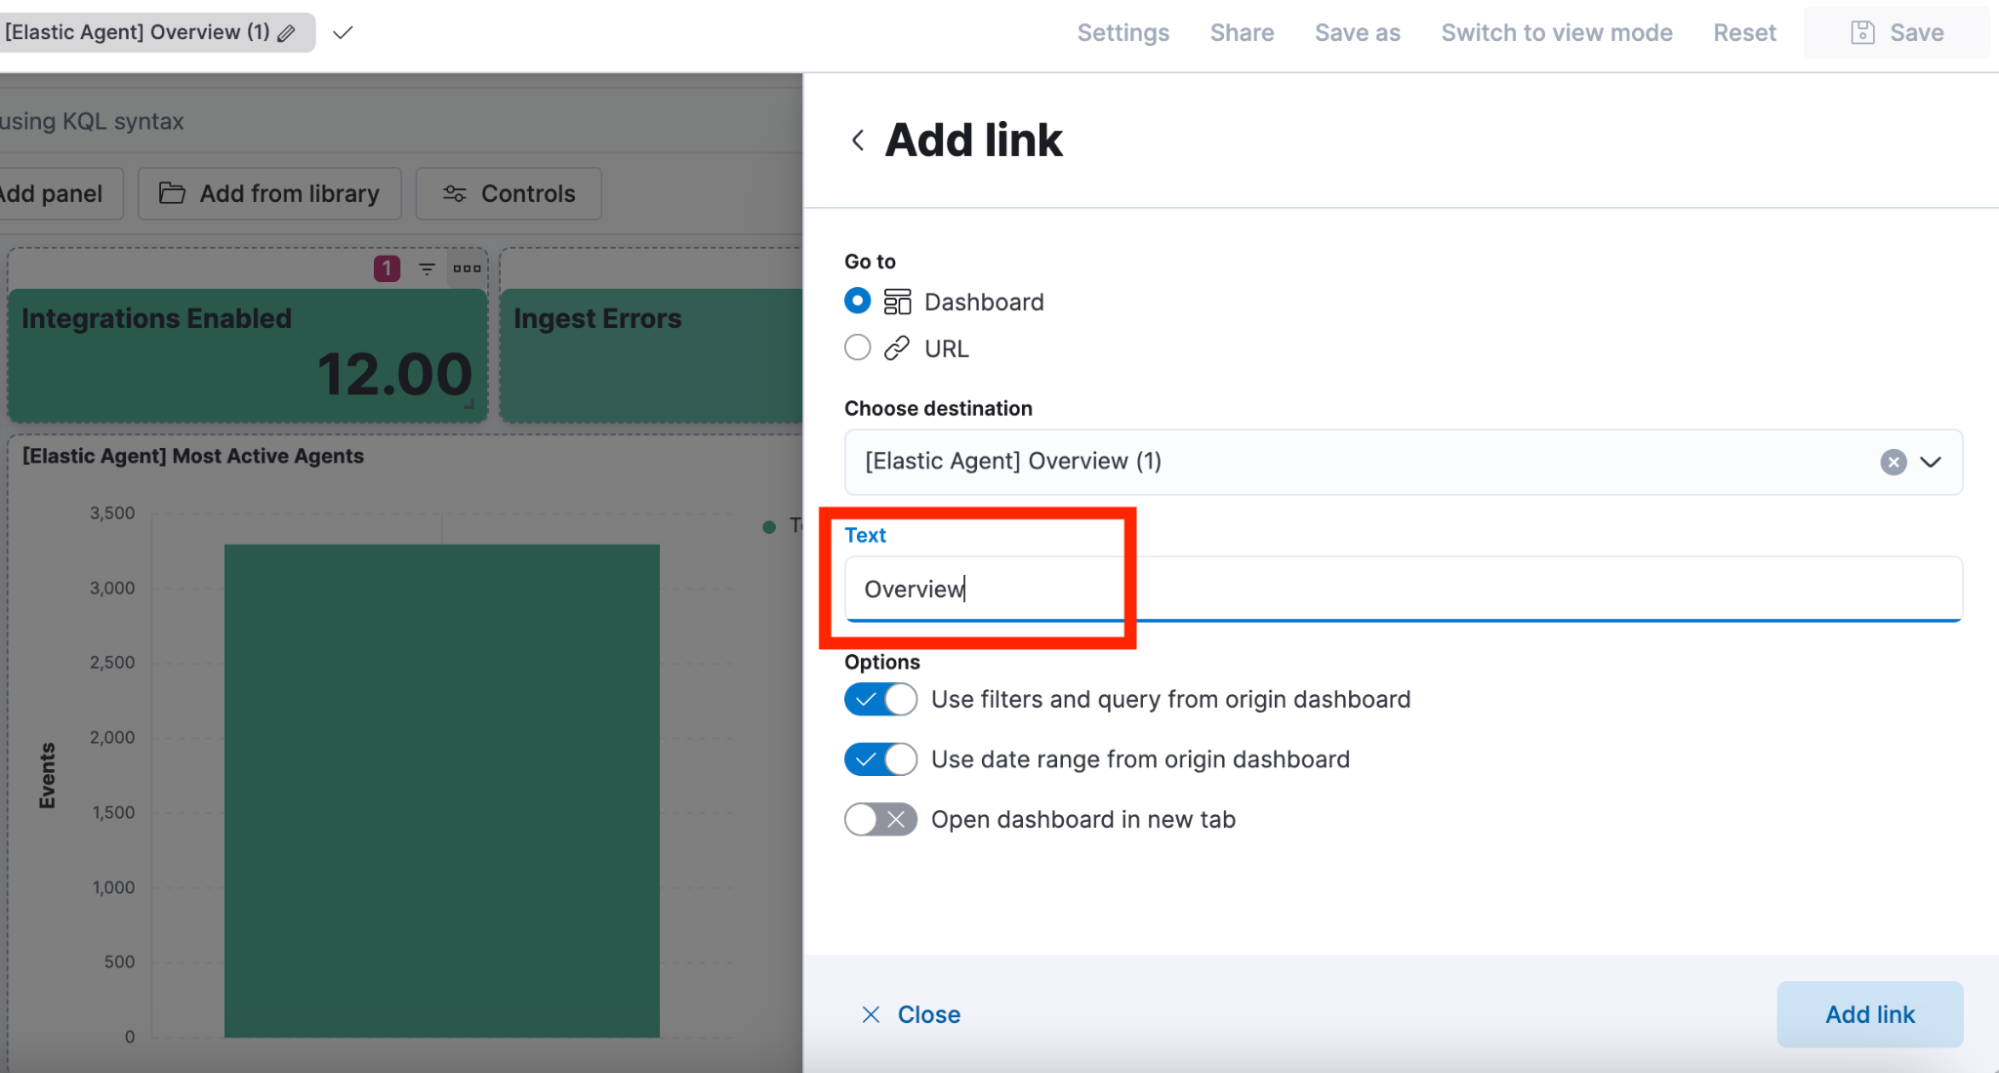Click the badge showing number 1
The width and height of the screenshot is (1999, 1073).
click(x=387, y=268)
